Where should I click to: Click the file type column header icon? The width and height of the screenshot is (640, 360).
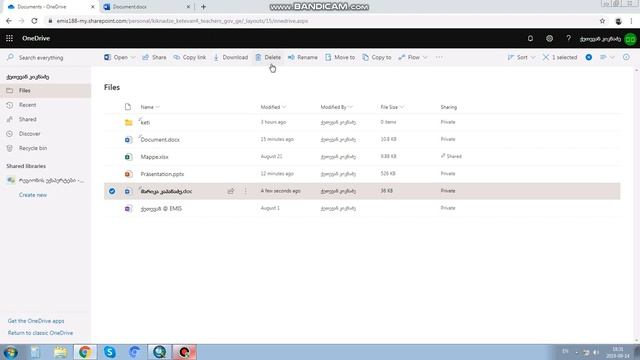click(128, 107)
